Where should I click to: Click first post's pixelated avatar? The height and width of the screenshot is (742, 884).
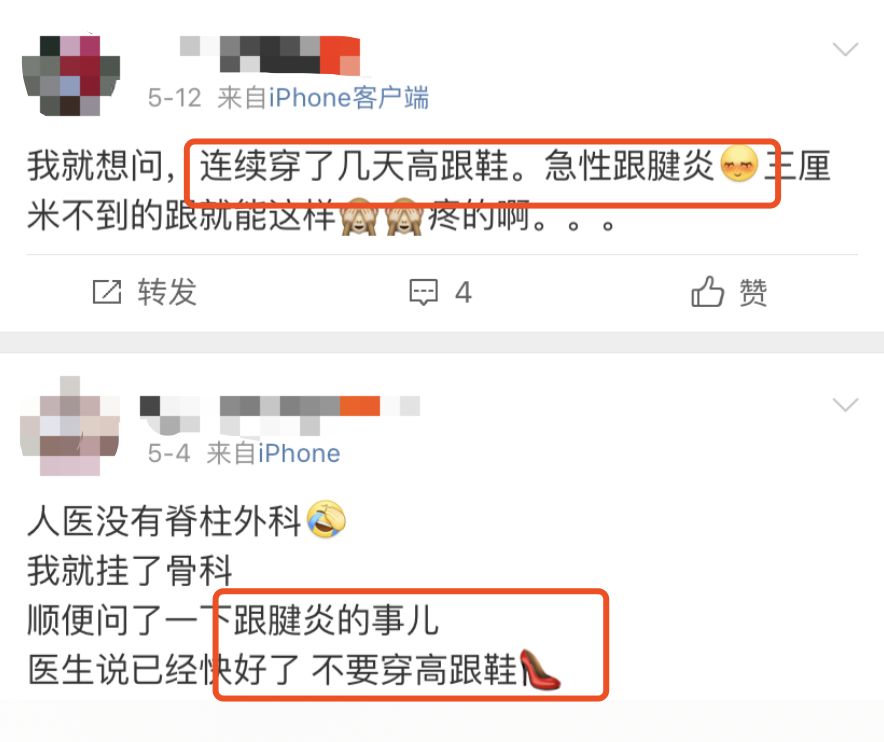70,76
